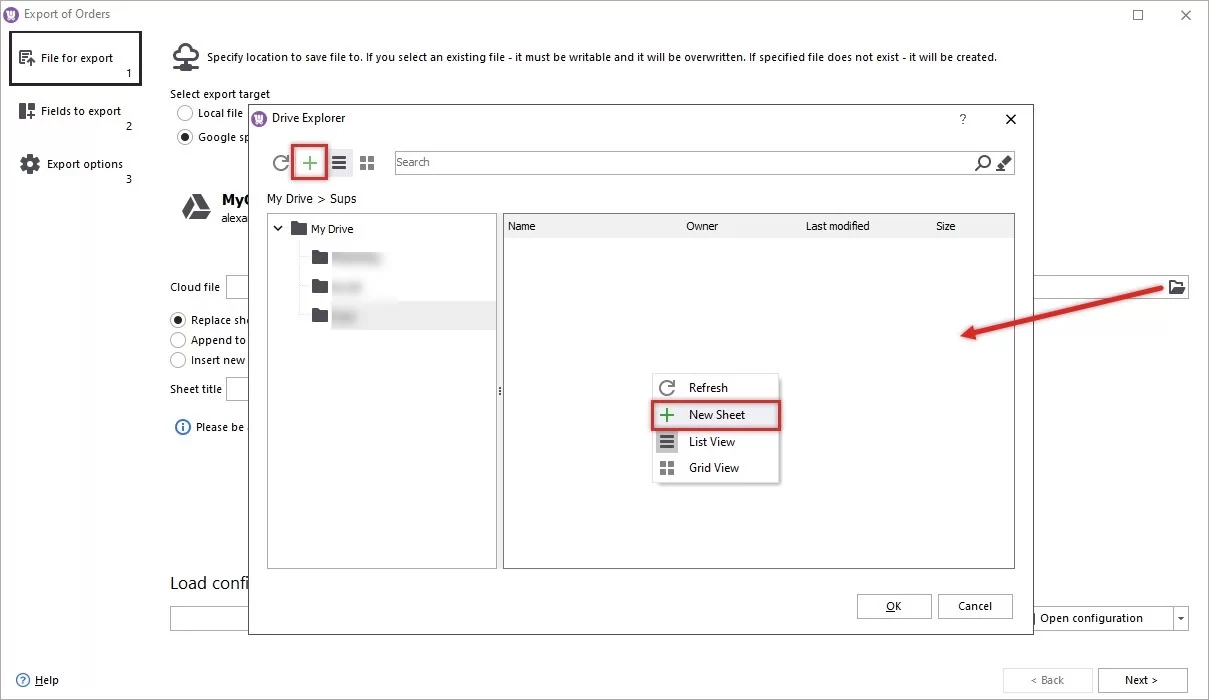Confirm selection with the OK button
1209x700 pixels.
coord(893,606)
